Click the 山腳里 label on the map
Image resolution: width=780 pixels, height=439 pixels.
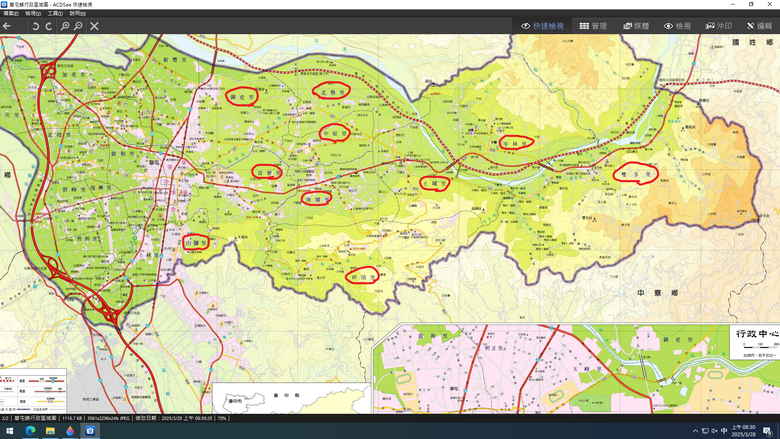tap(196, 243)
